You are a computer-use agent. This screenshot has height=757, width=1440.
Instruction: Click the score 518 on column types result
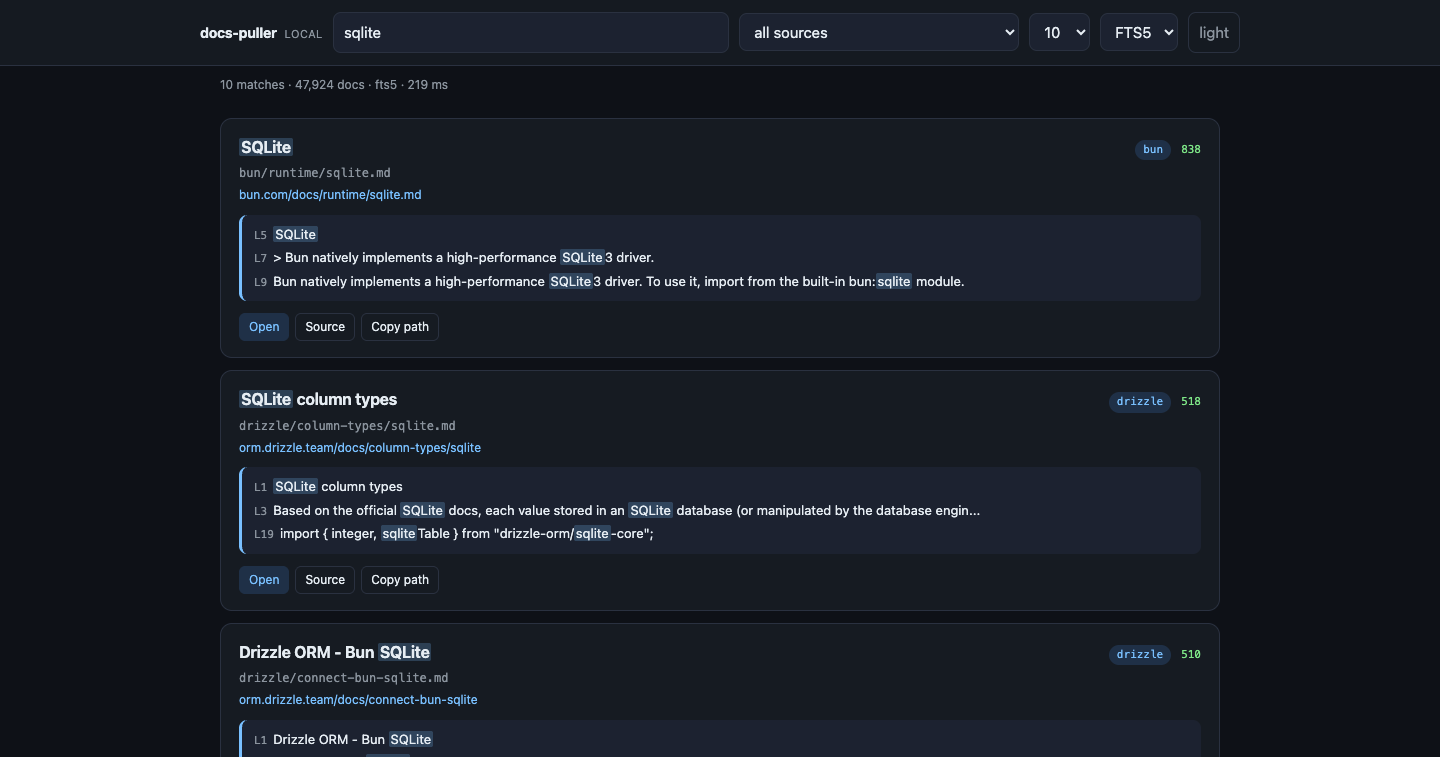point(1191,402)
